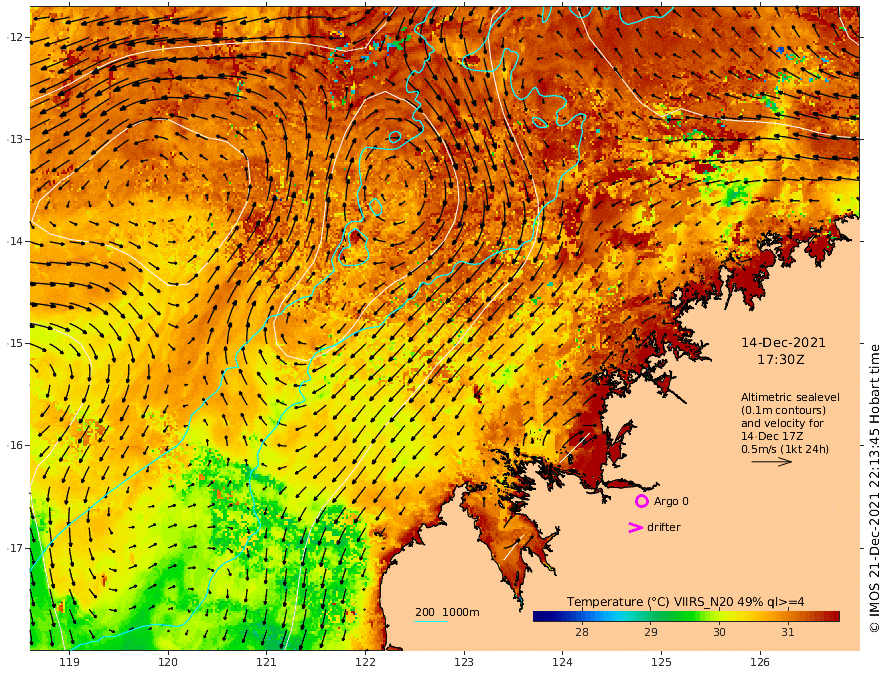Click the '200 1000m' depth contour label

[x=447, y=612]
